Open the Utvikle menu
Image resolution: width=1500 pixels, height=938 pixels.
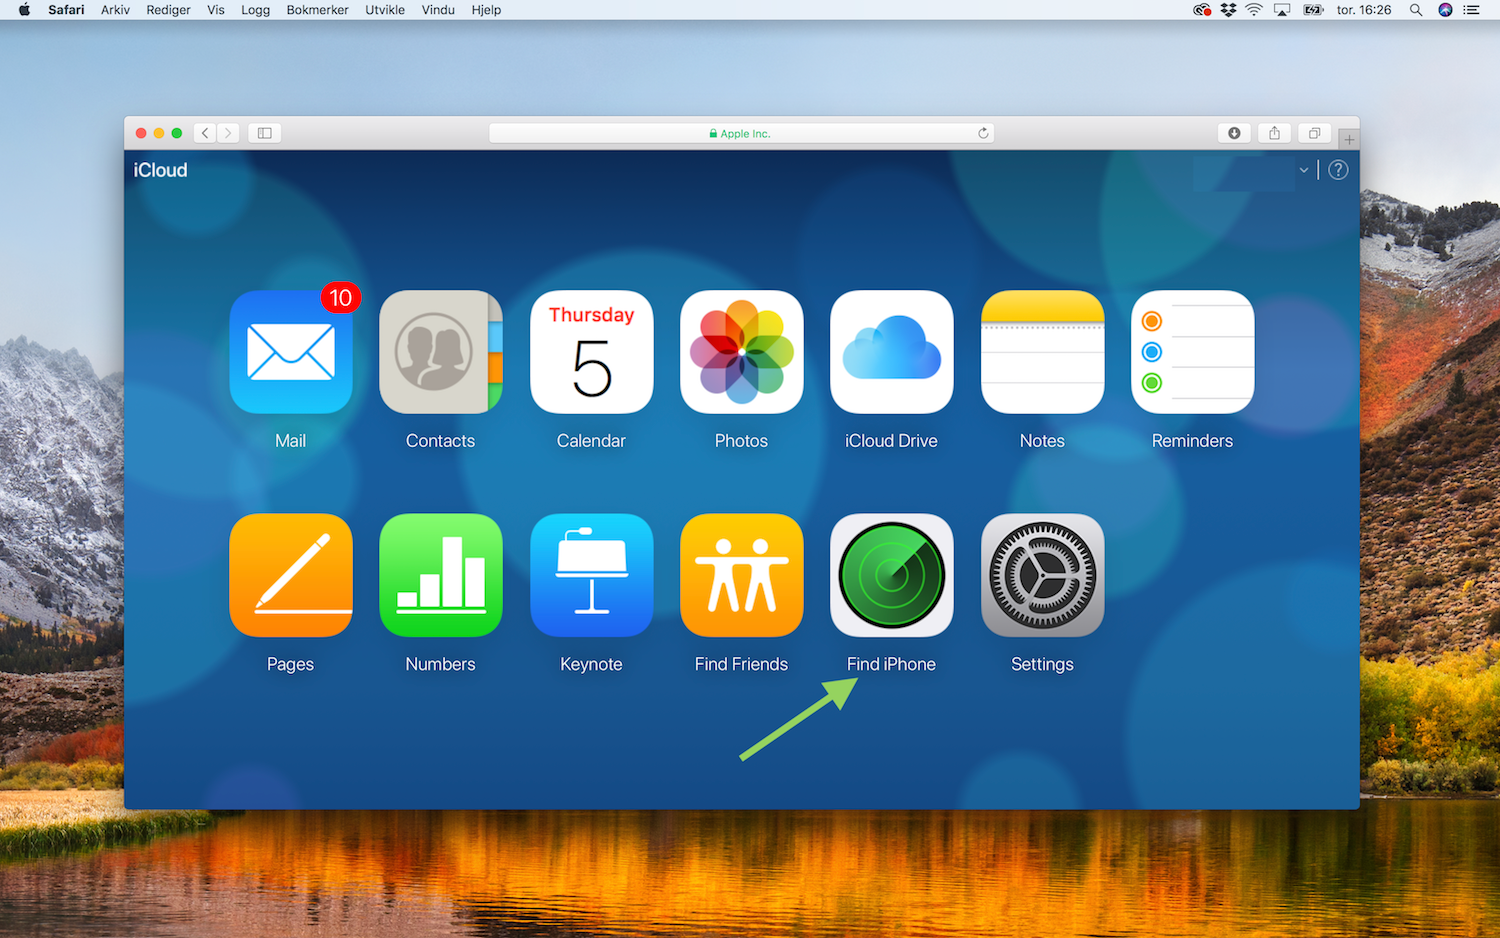(385, 10)
